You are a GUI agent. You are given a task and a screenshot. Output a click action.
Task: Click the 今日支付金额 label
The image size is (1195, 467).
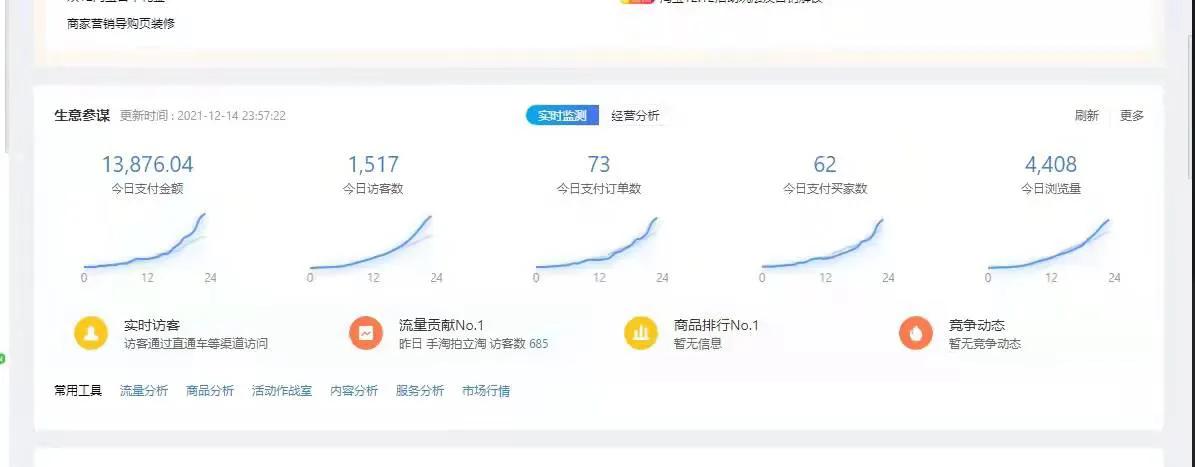[148, 189]
